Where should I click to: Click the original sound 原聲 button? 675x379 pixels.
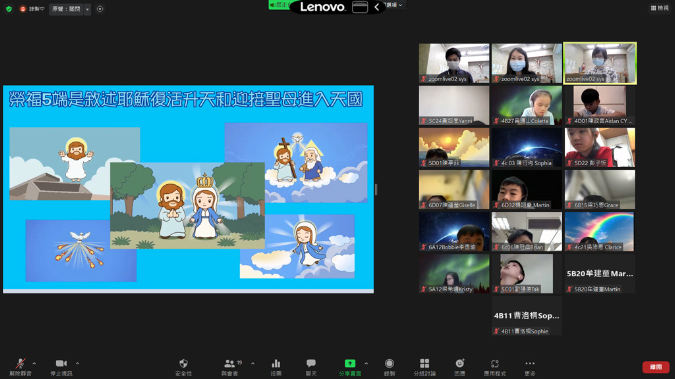66,9
